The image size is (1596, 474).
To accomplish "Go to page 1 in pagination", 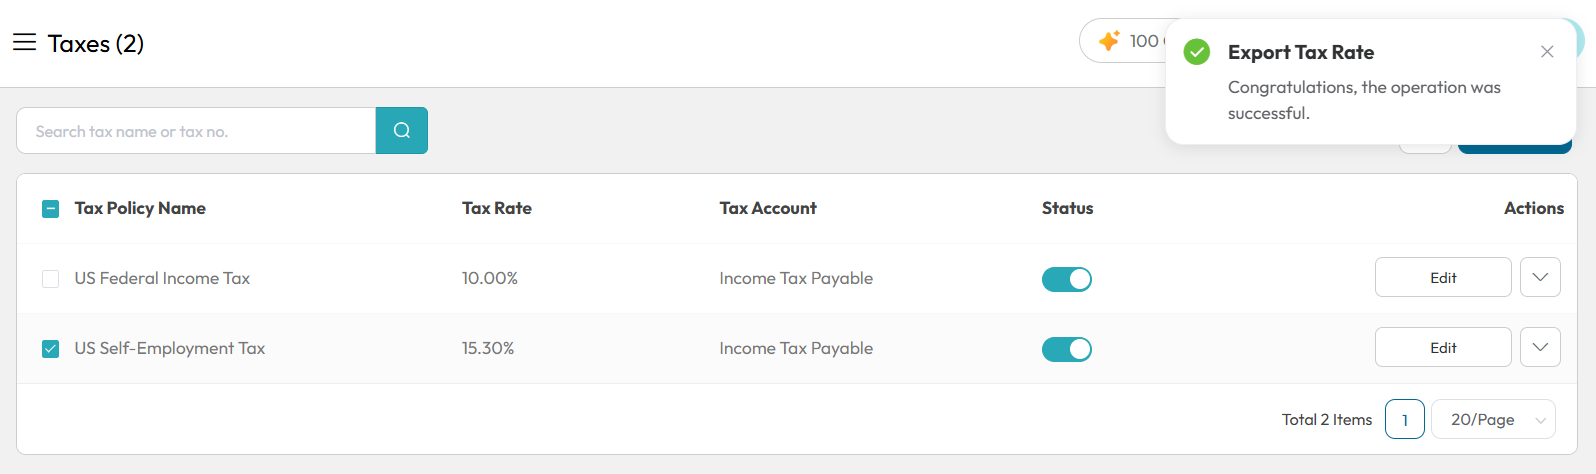I will coord(1405,420).
